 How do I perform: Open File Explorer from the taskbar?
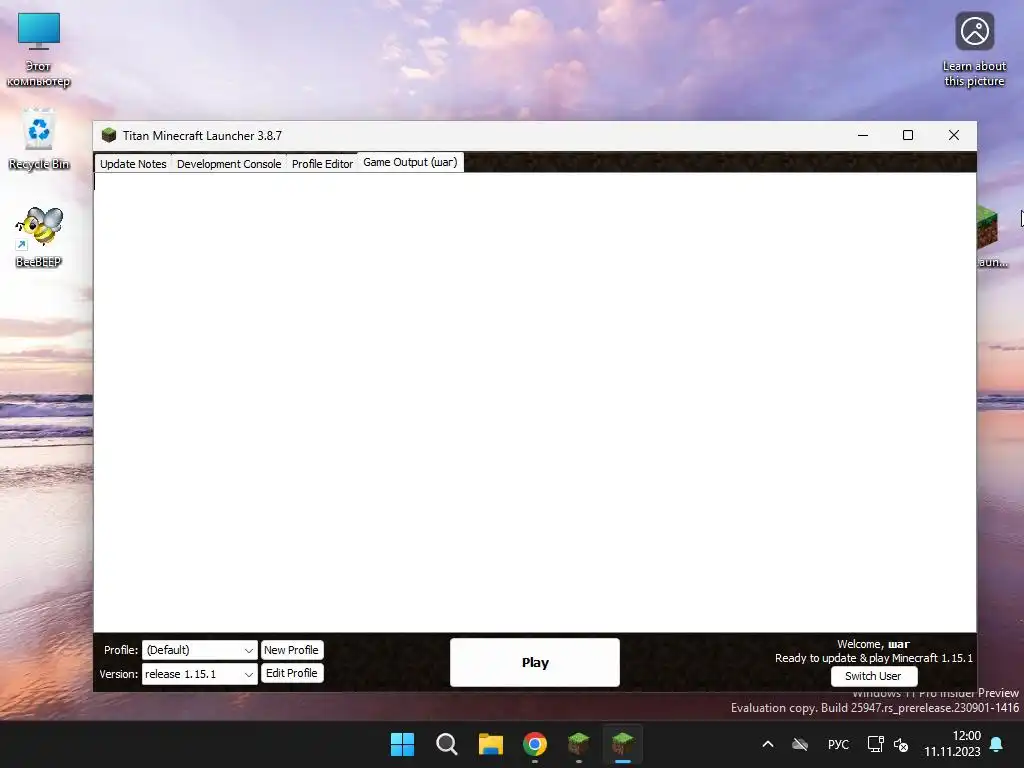tap(490, 744)
